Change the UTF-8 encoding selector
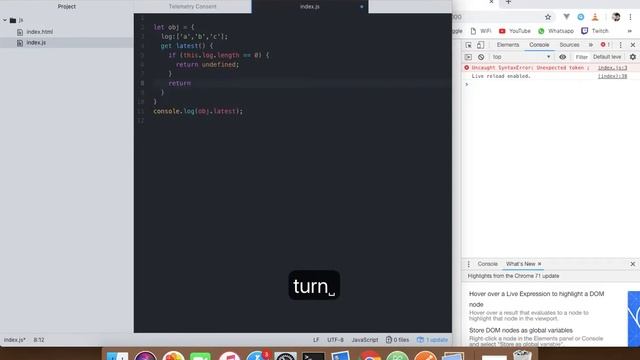Viewport: 640px width, 360px height. (335, 340)
